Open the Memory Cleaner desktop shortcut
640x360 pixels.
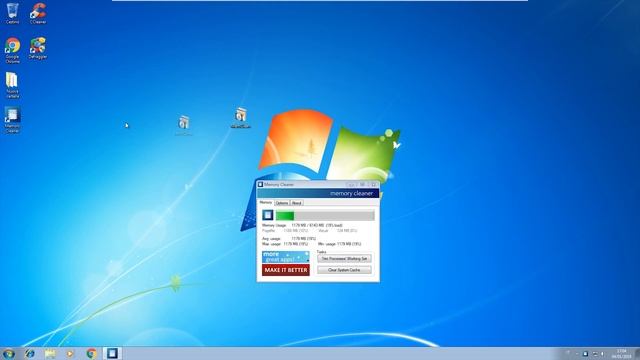(x=12, y=120)
